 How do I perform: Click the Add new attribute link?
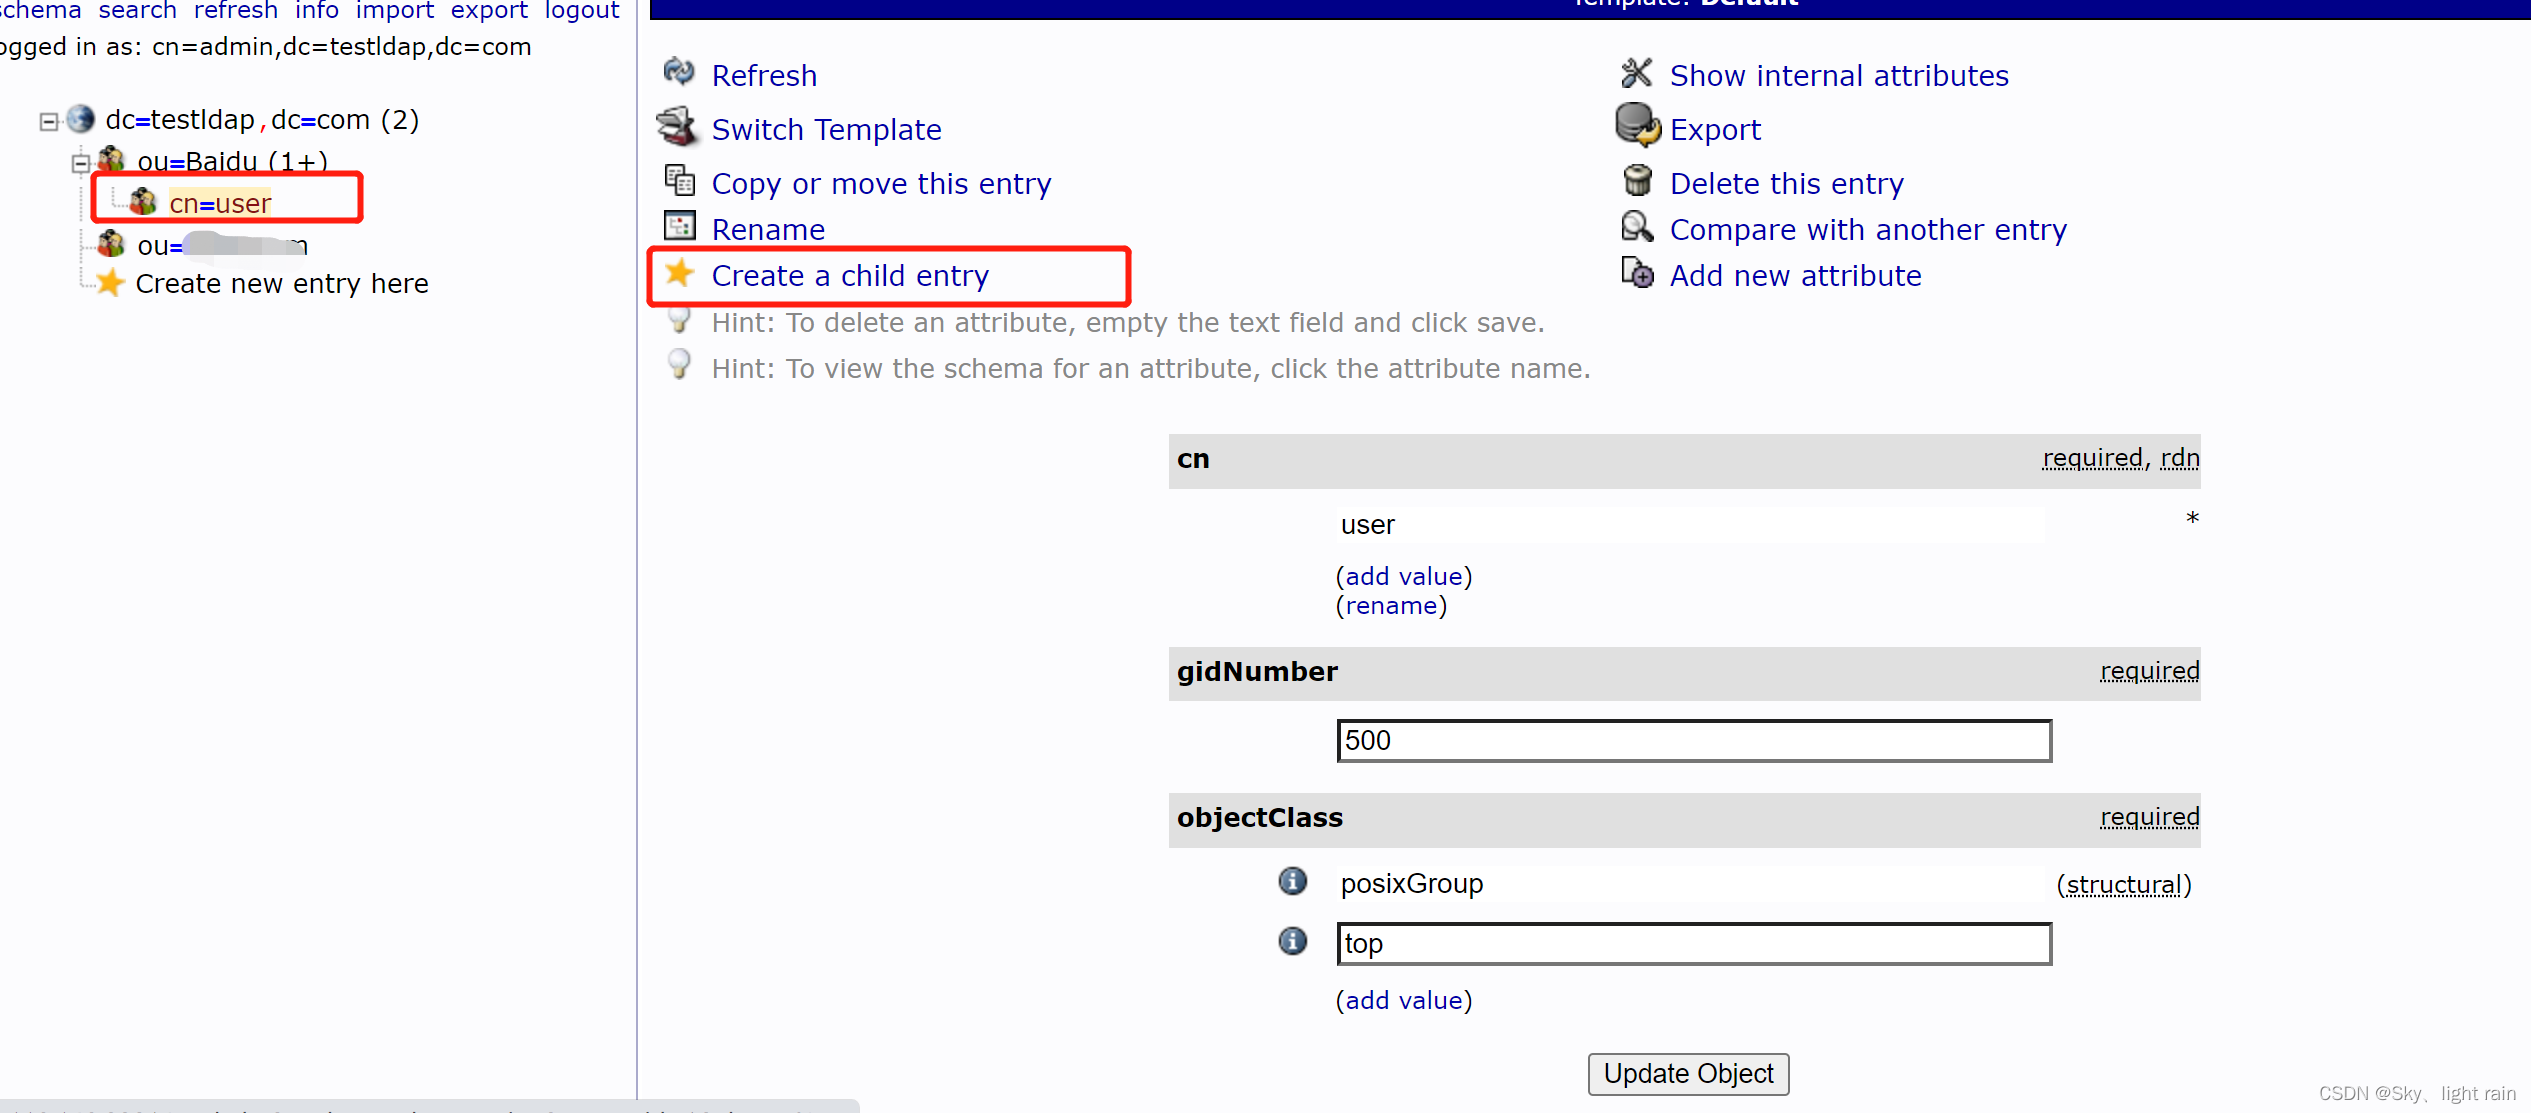pyautogui.click(x=1795, y=274)
